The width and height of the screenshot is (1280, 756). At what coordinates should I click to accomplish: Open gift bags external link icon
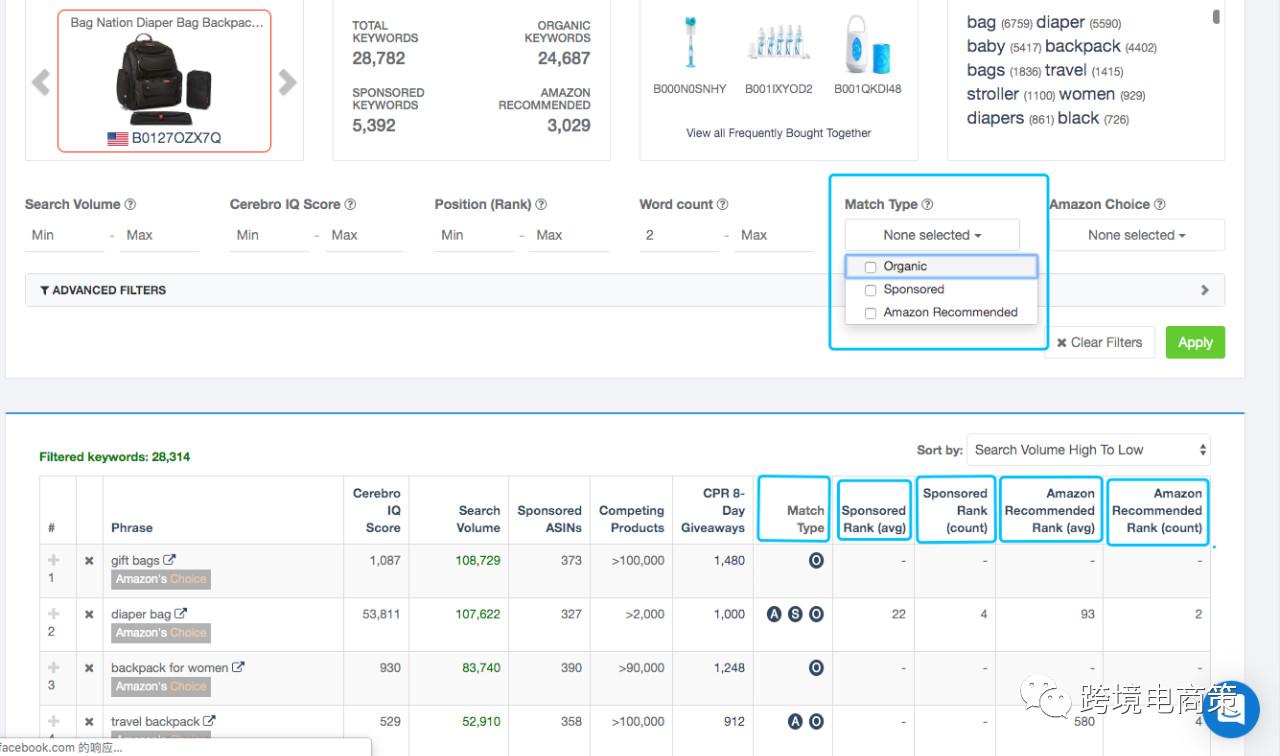pos(169,560)
